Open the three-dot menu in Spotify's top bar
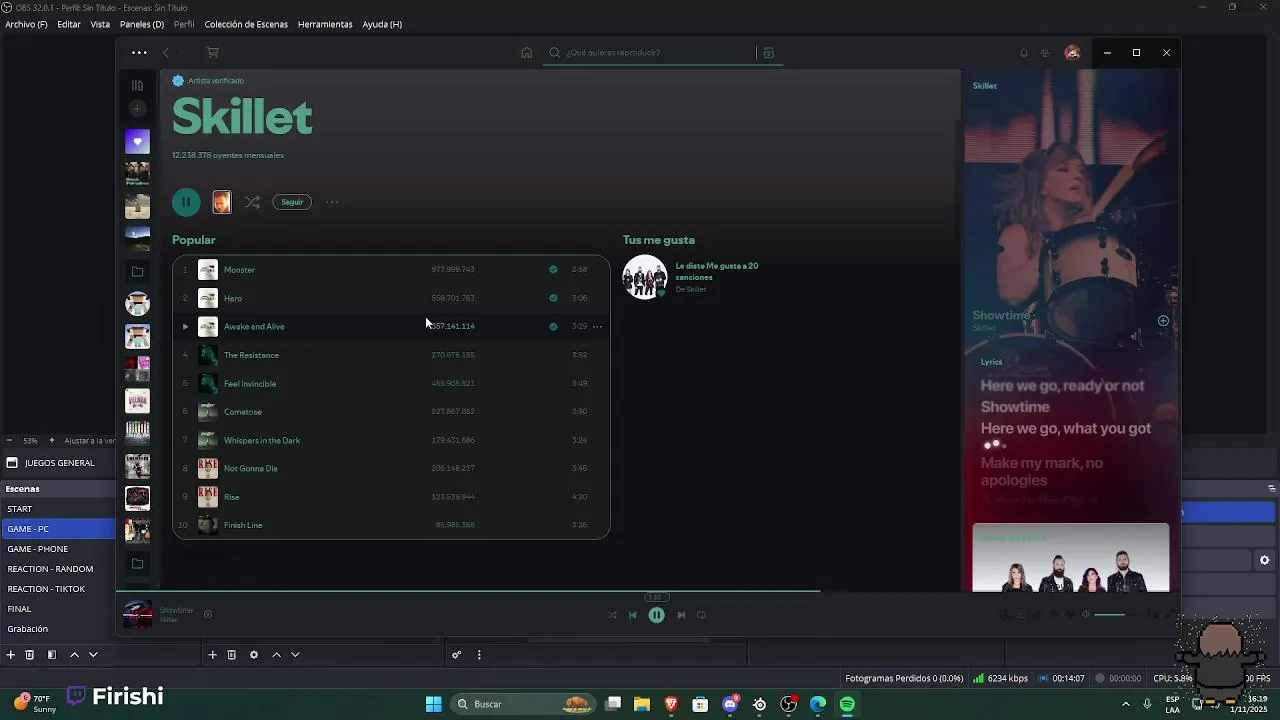Screen dimensions: 1280x720 pyautogui.click(x=139, y=52)
